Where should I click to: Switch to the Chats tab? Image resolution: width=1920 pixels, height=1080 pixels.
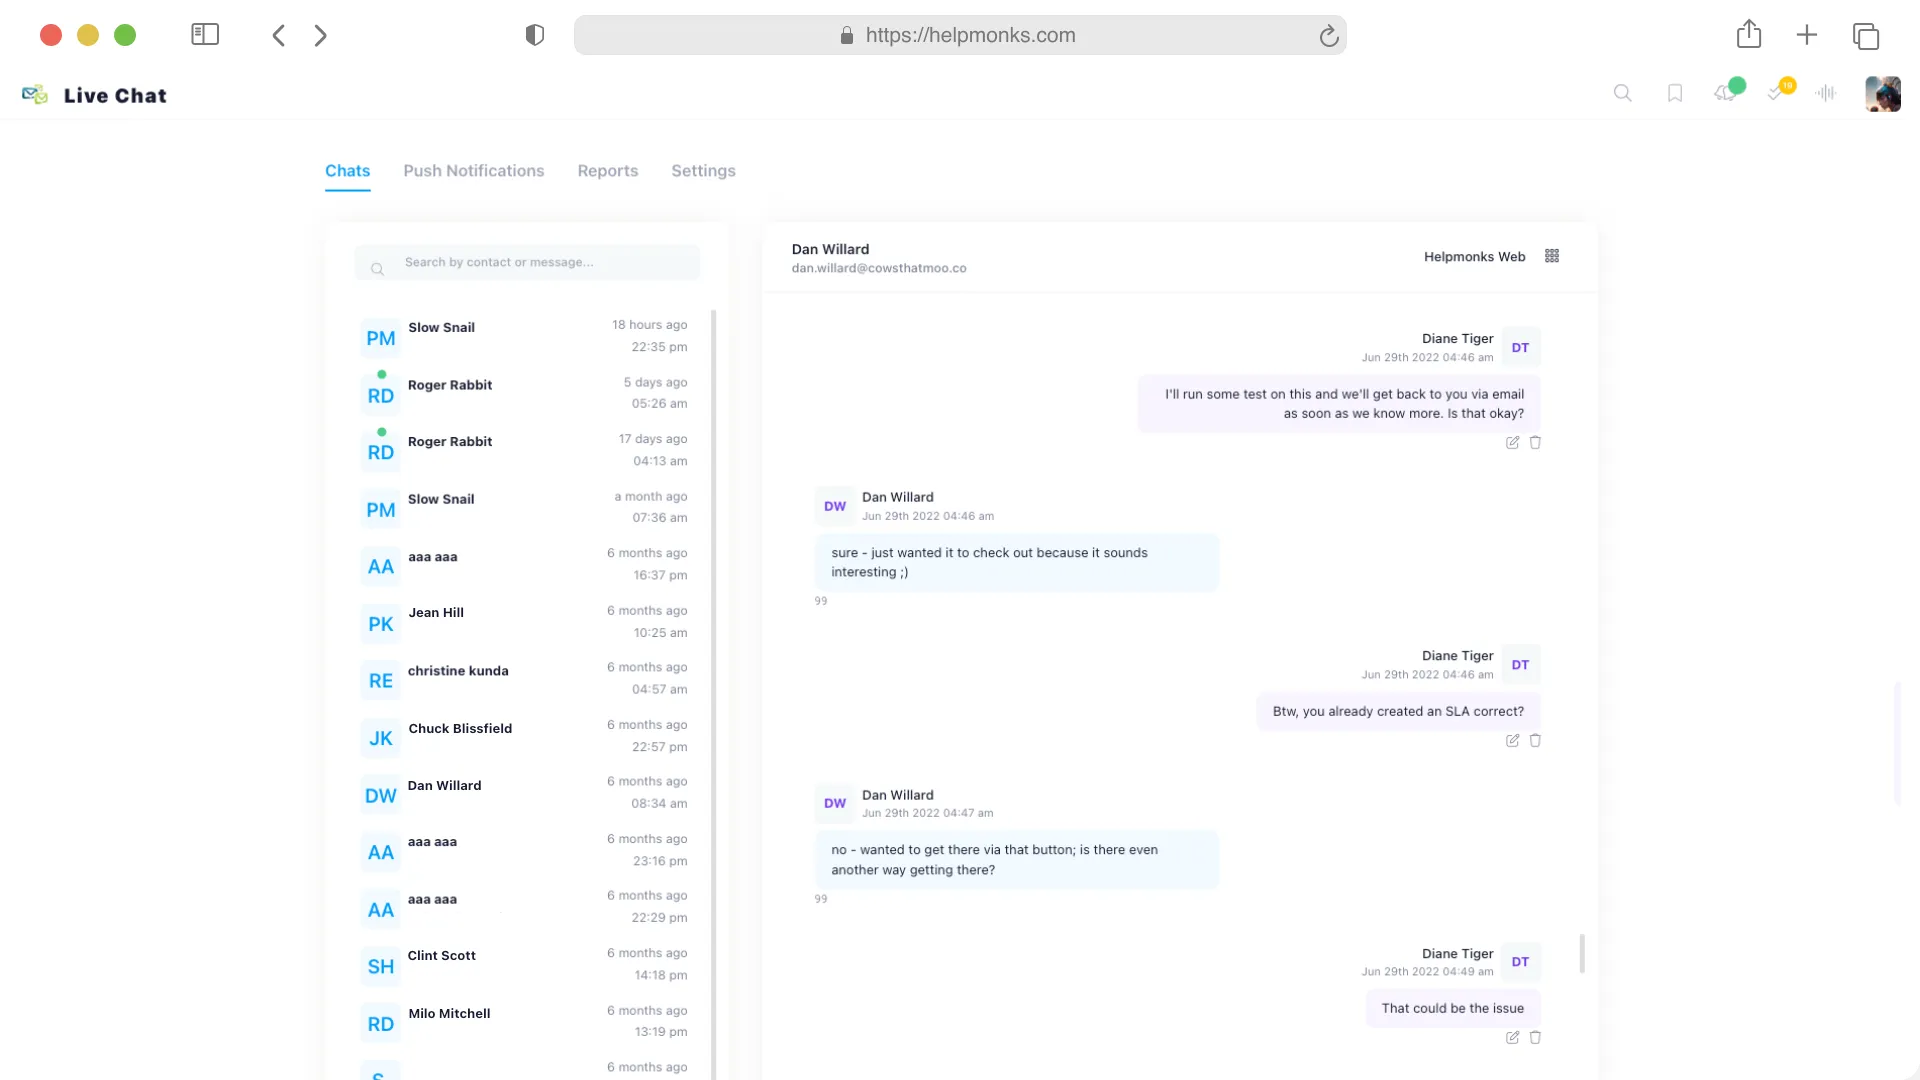tap(347, 171)
